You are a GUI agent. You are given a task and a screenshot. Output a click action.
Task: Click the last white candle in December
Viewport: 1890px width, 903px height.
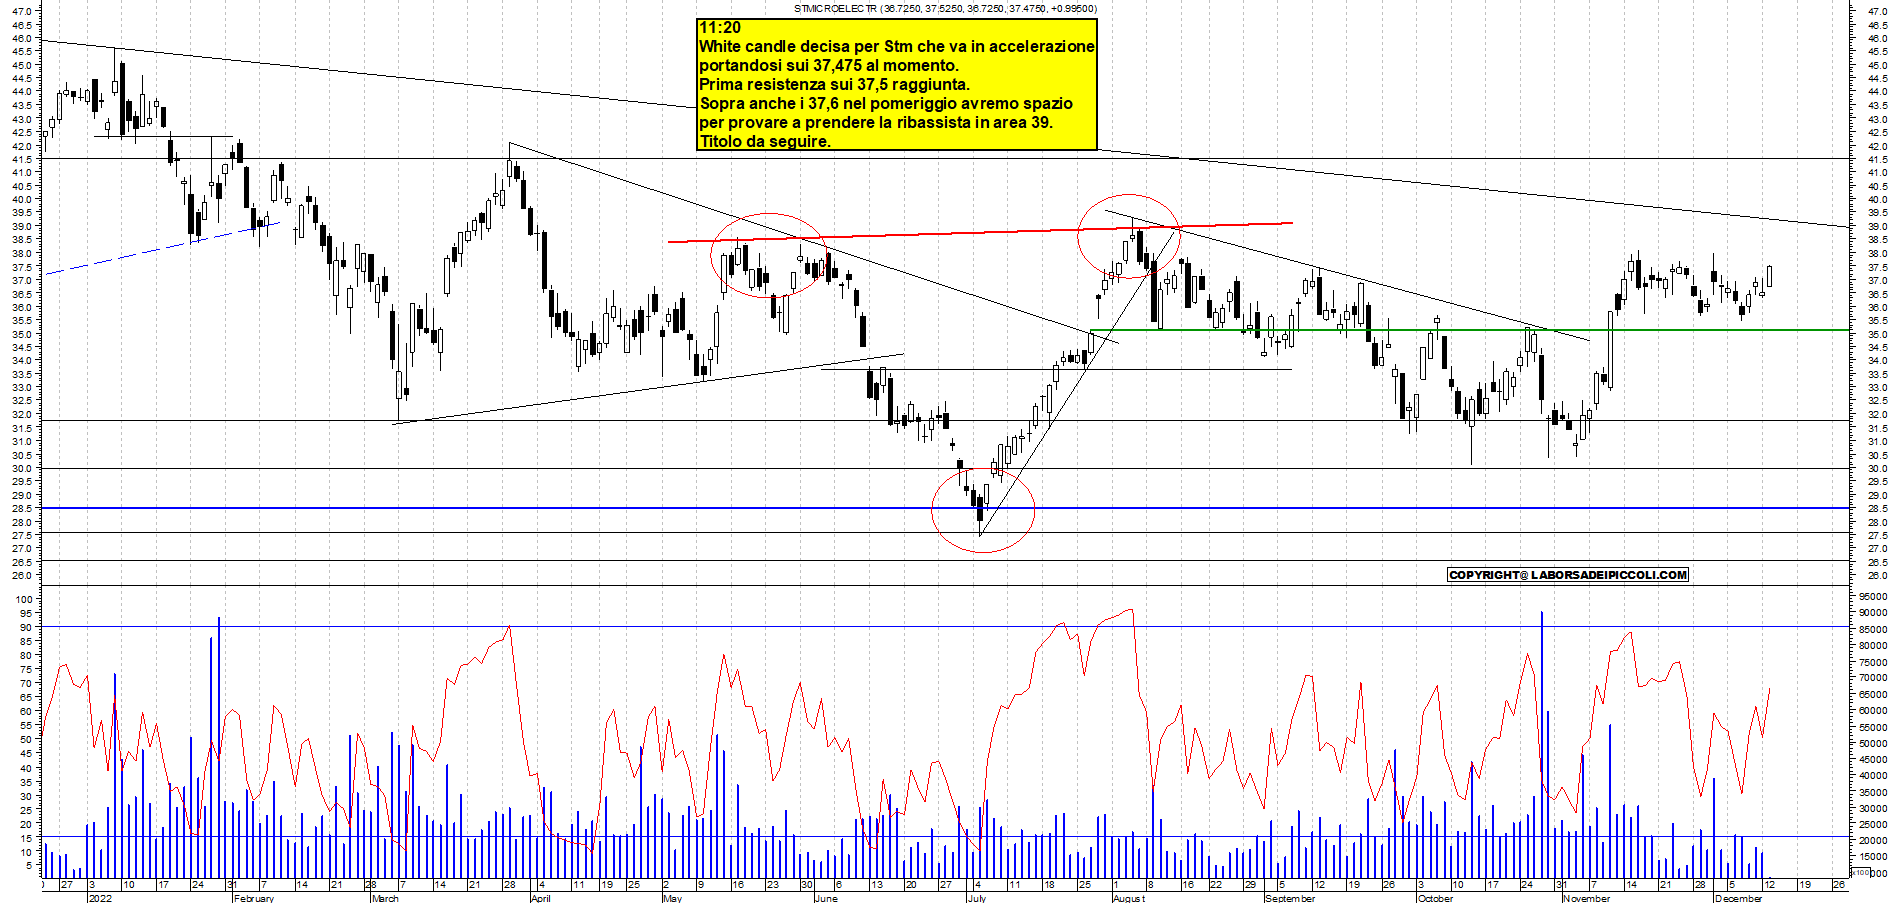point(1769,277)
